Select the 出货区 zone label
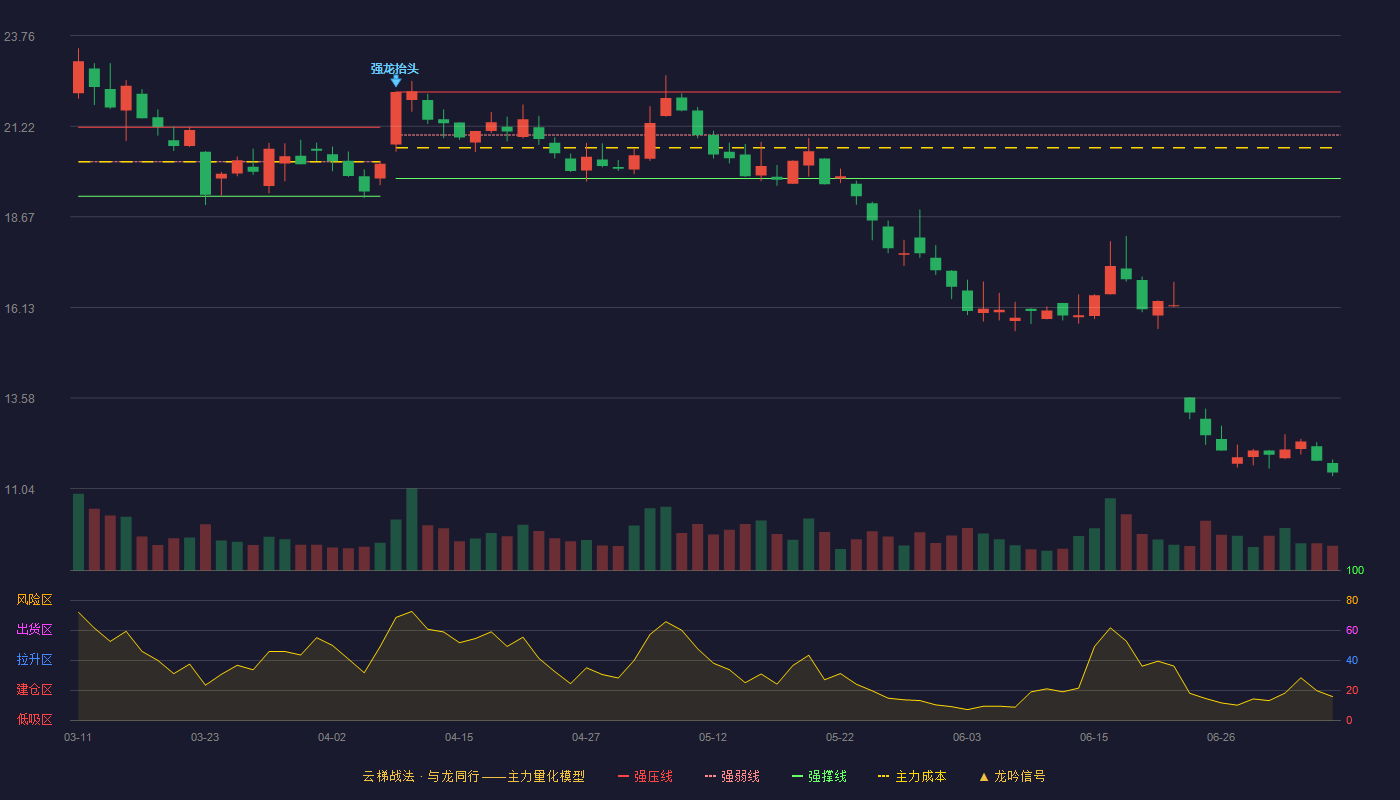This screenshot has height=800, width=1400. tap(34, 630)
